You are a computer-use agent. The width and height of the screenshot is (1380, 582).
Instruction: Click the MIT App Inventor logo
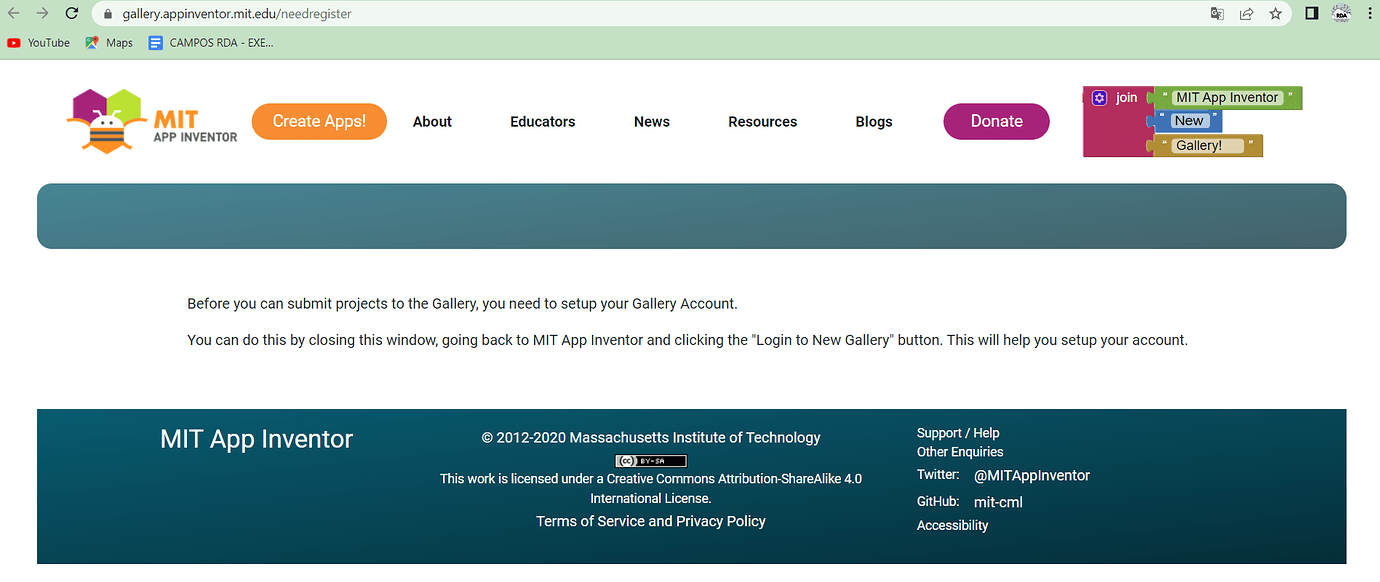click(x=152, y=121)
